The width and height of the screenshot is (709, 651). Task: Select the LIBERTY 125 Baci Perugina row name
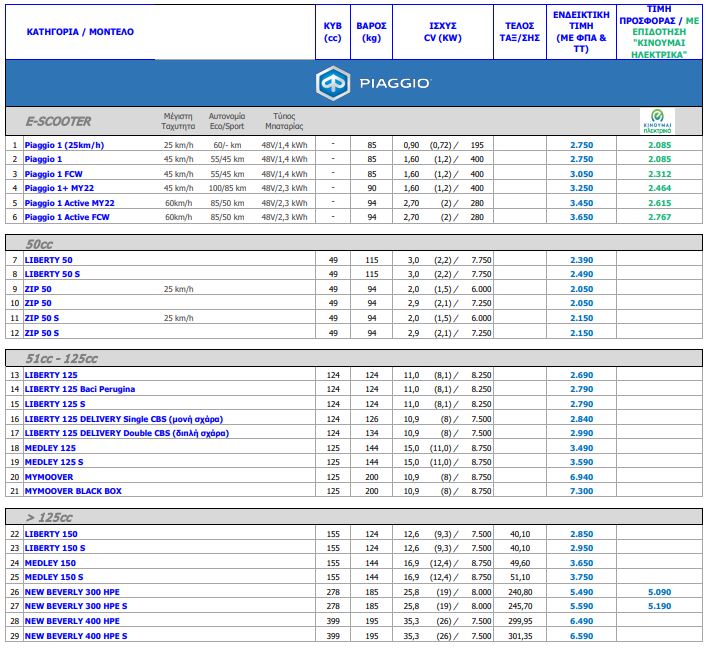80,389
